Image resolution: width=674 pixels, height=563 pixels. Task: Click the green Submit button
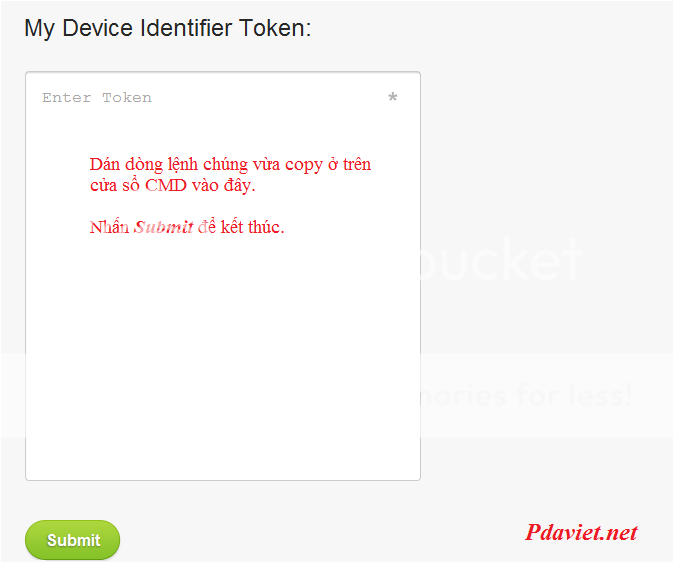point(72,540)
